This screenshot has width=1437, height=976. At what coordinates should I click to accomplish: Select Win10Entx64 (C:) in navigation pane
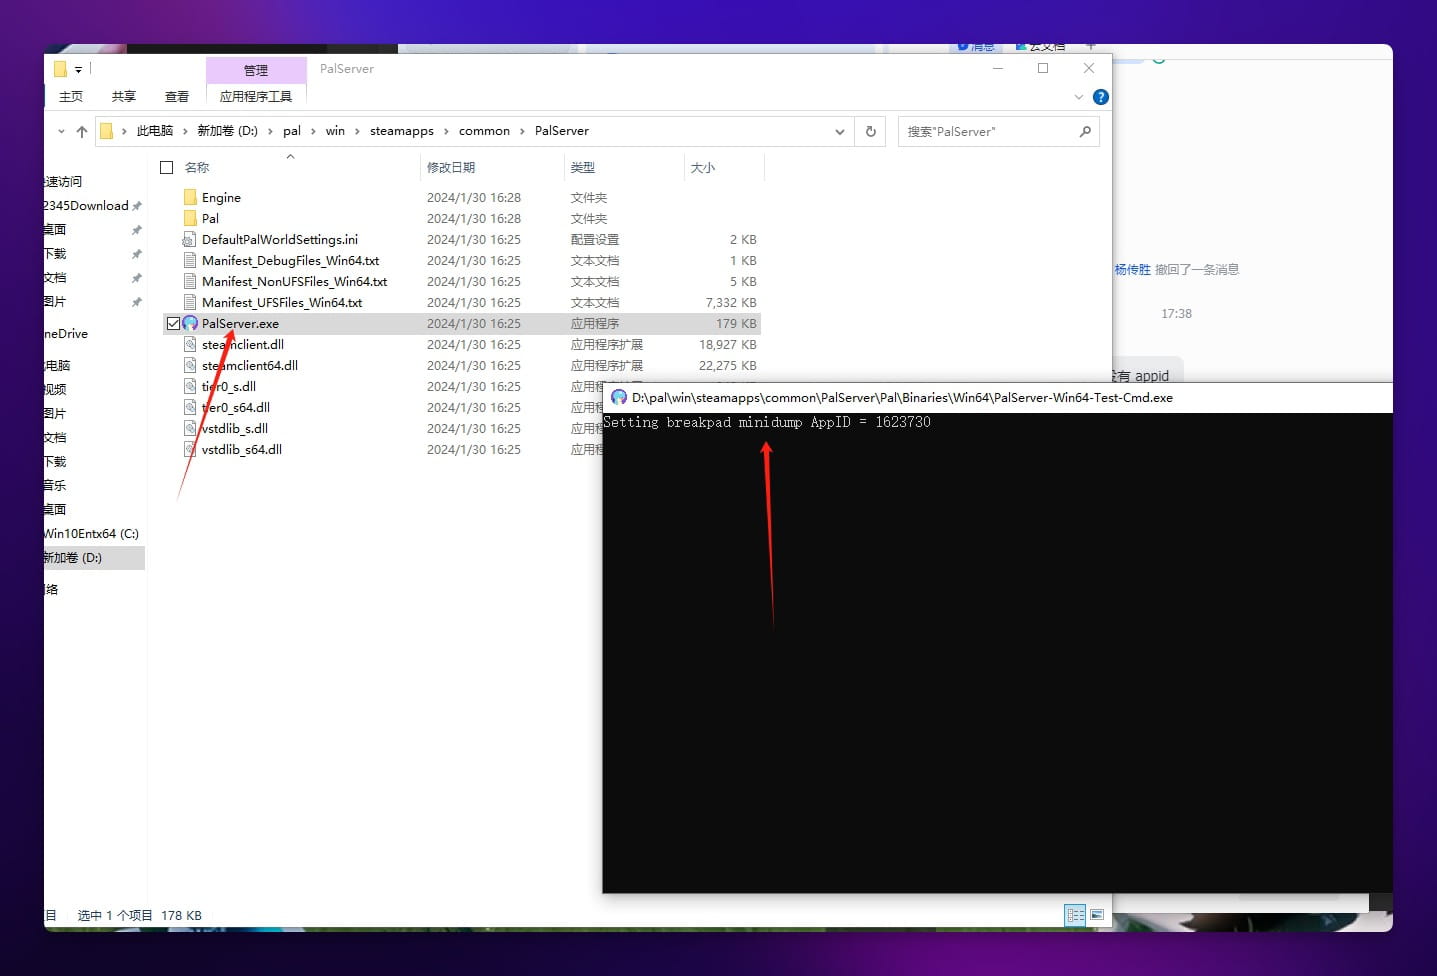pos(91,534)
